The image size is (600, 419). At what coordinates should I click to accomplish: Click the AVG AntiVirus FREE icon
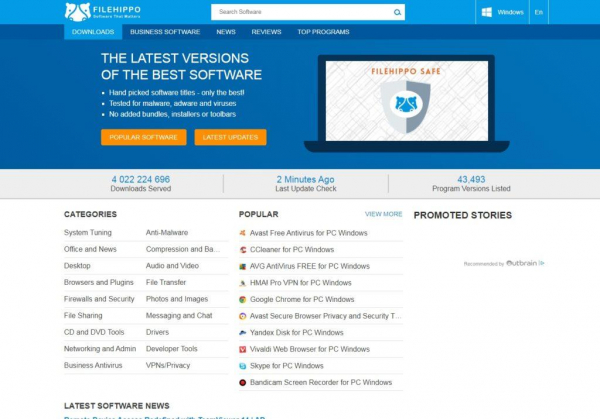click(x=243, y=266)
